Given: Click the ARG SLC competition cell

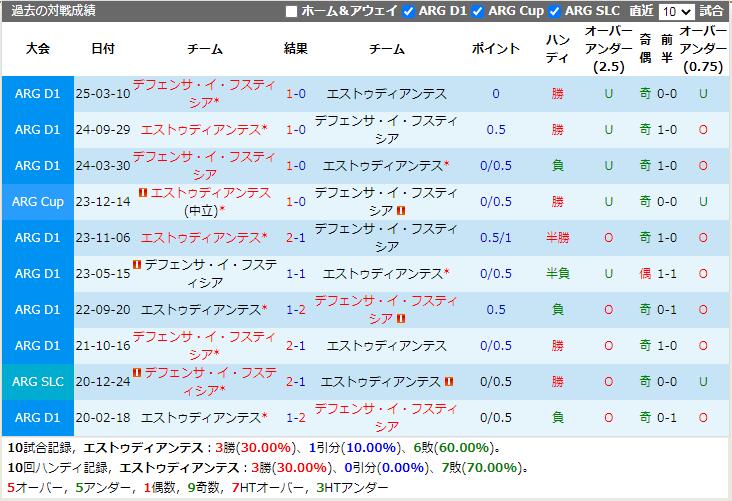Looking at the screenshot, I should [38, 381].
